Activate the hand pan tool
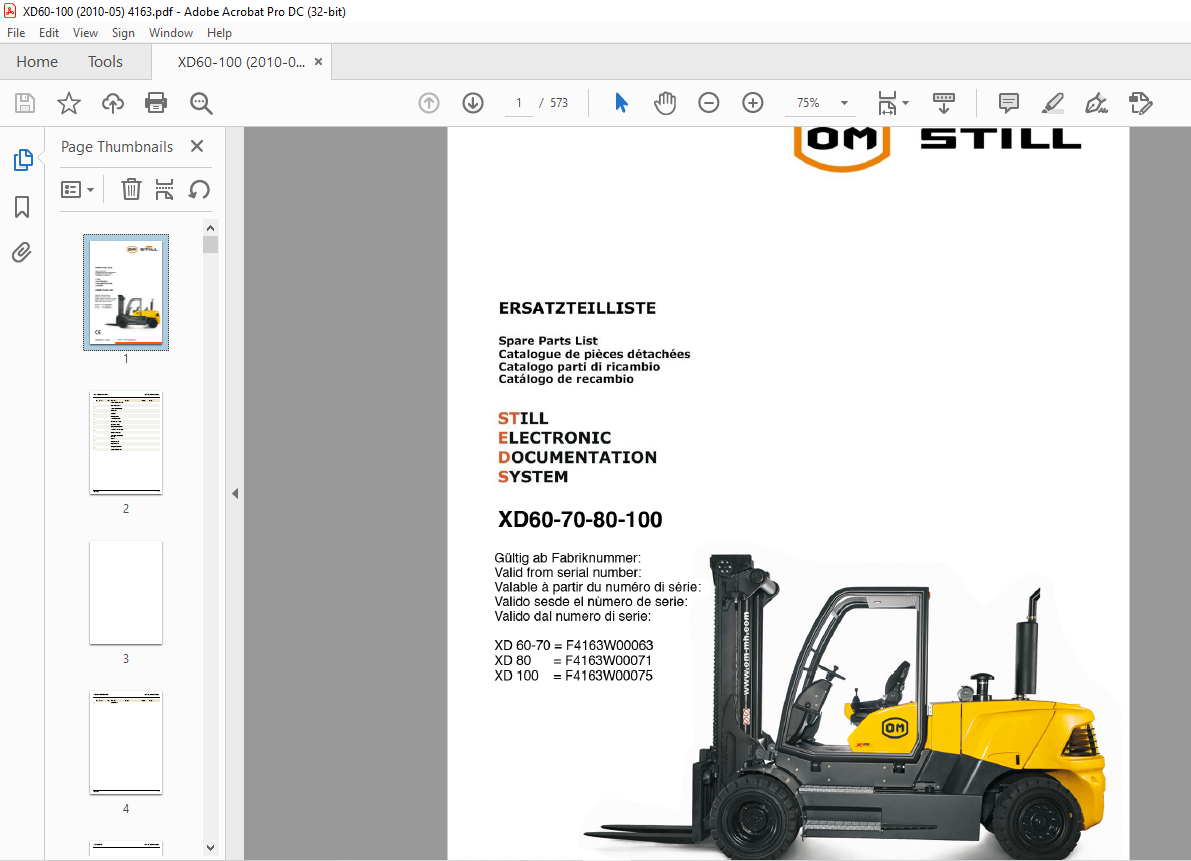This screenshot has height=861, width=1191. point(665,102)
